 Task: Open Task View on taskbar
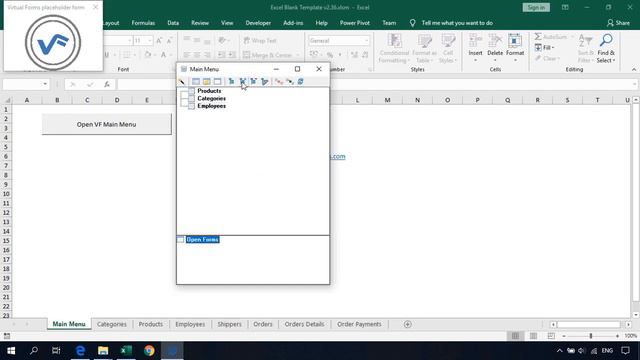(x=56, y=351)
